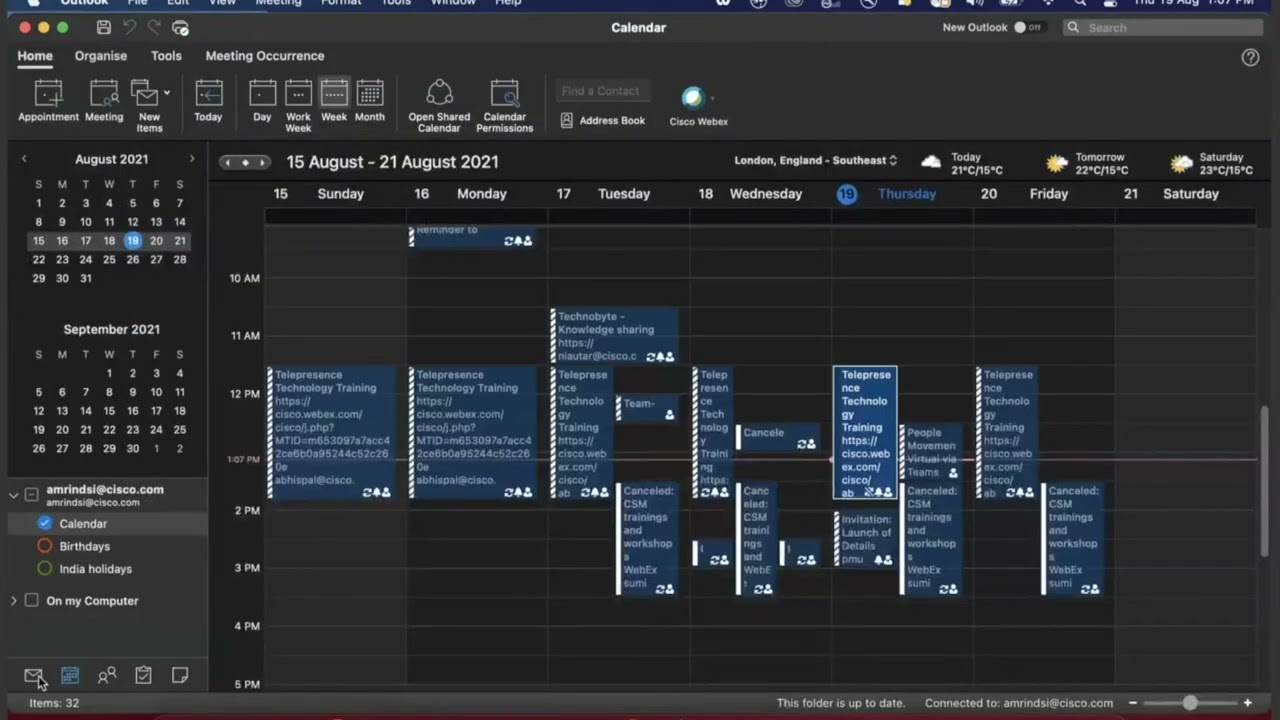Open the Window menu in the menu bar
The image size is (1280, 720).
(x=453, y=3)
